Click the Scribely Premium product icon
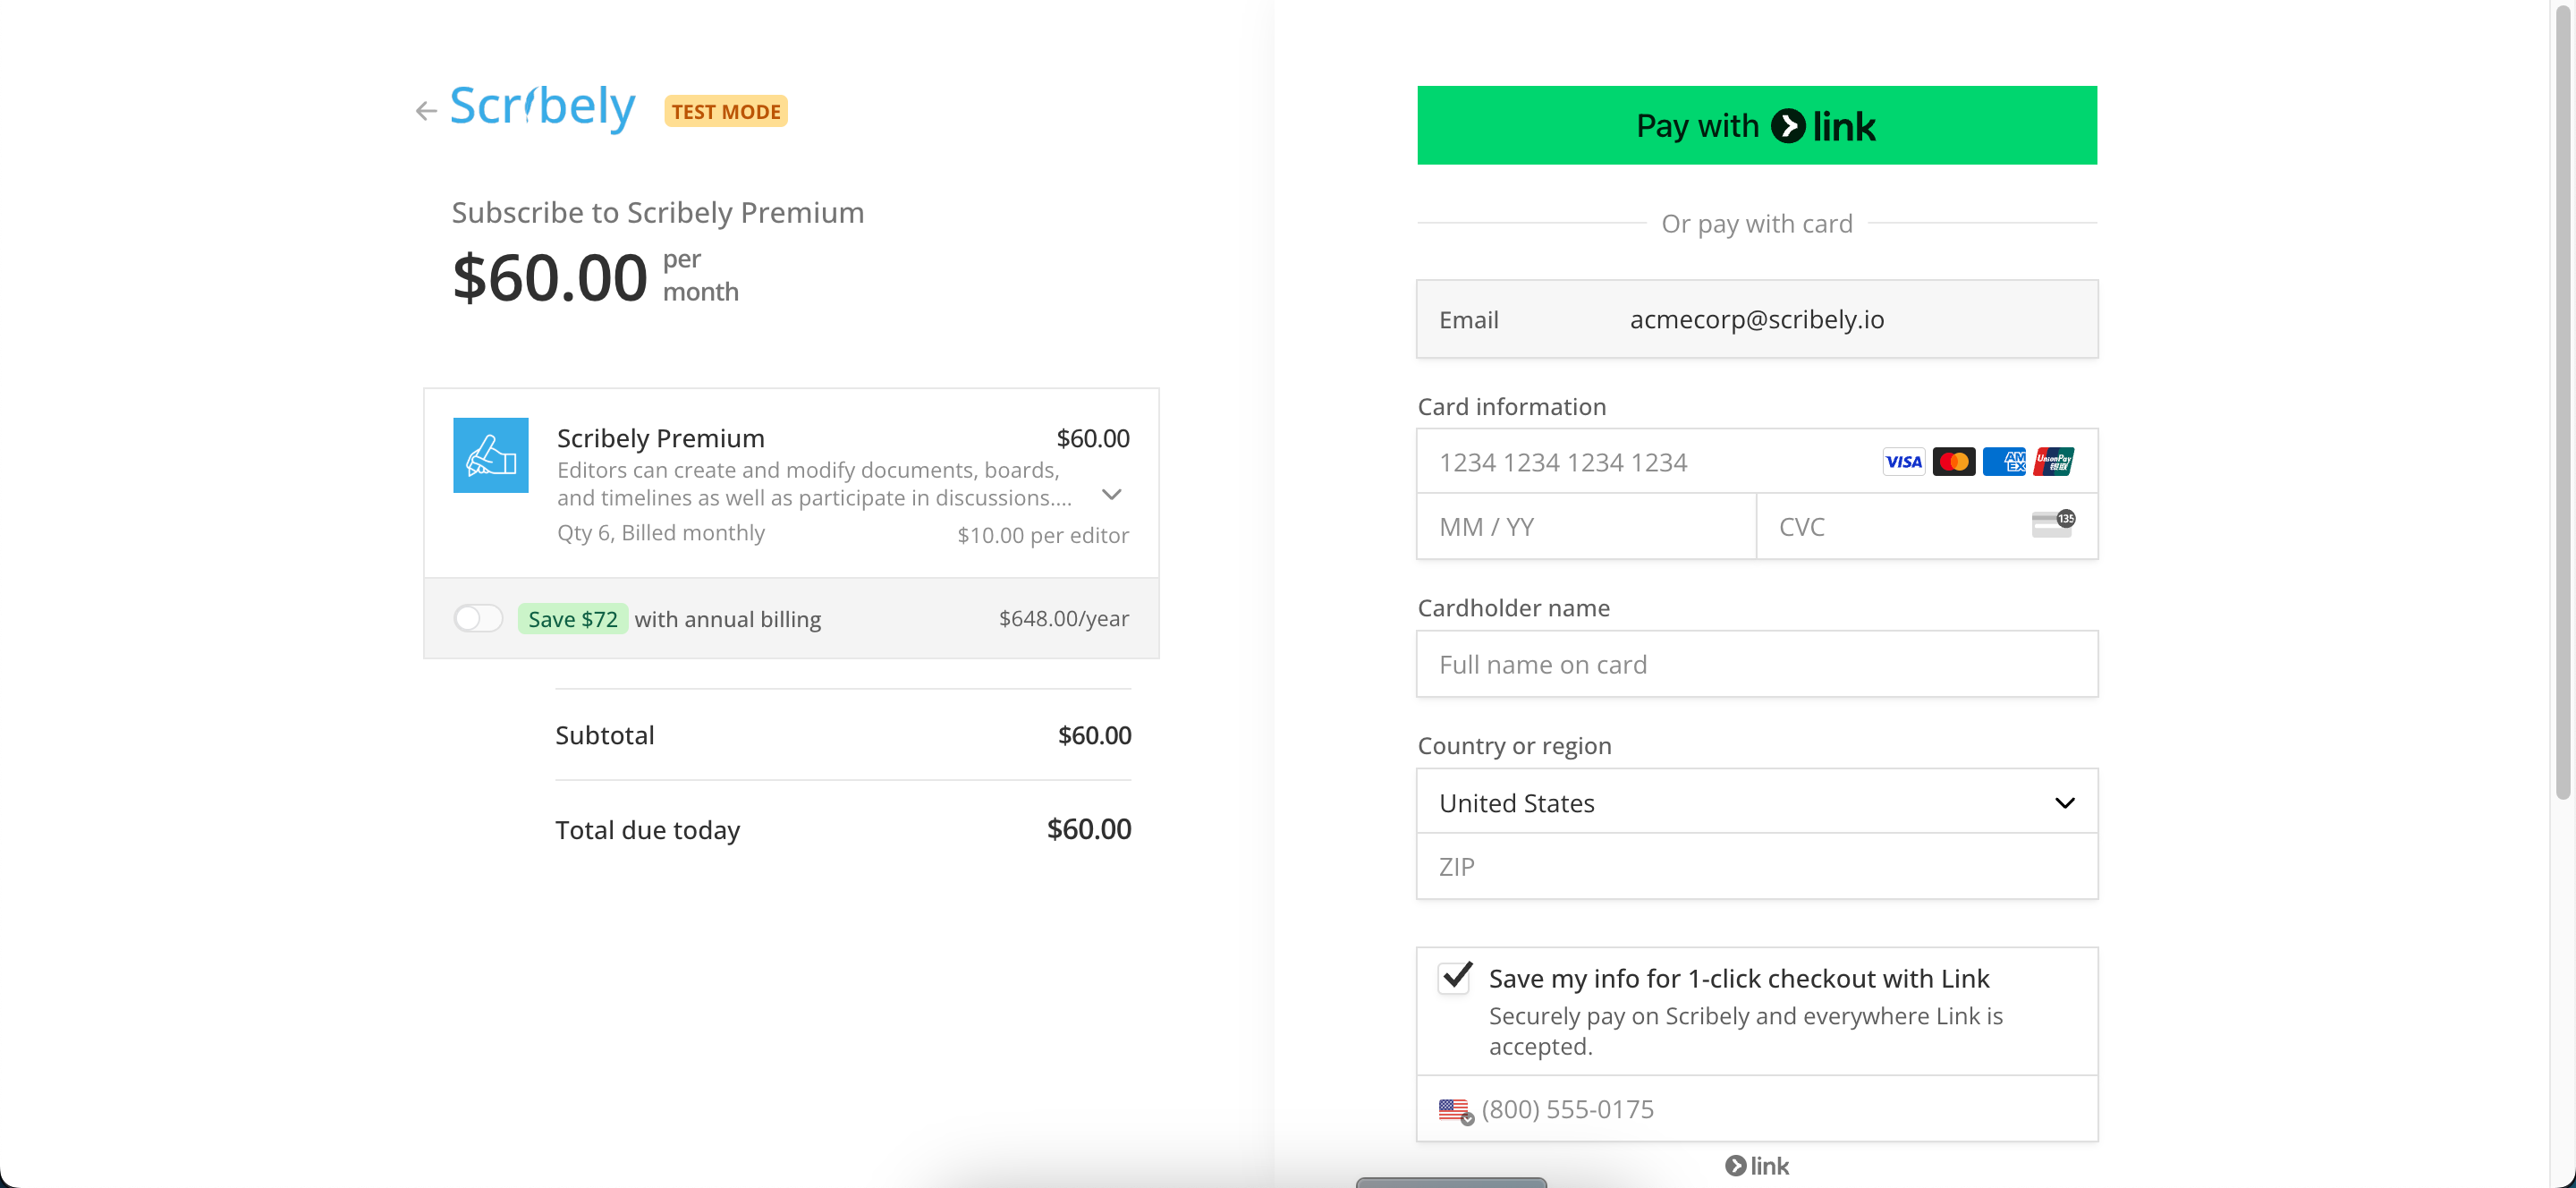This screenshot has height=1188, width=2576. tap(490, 455)
